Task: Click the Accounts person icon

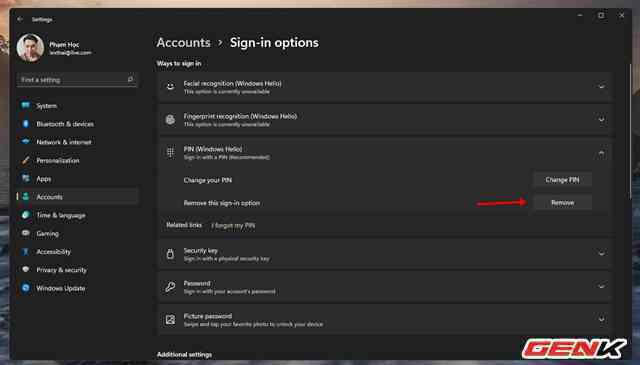Action: tap(26, 196)
